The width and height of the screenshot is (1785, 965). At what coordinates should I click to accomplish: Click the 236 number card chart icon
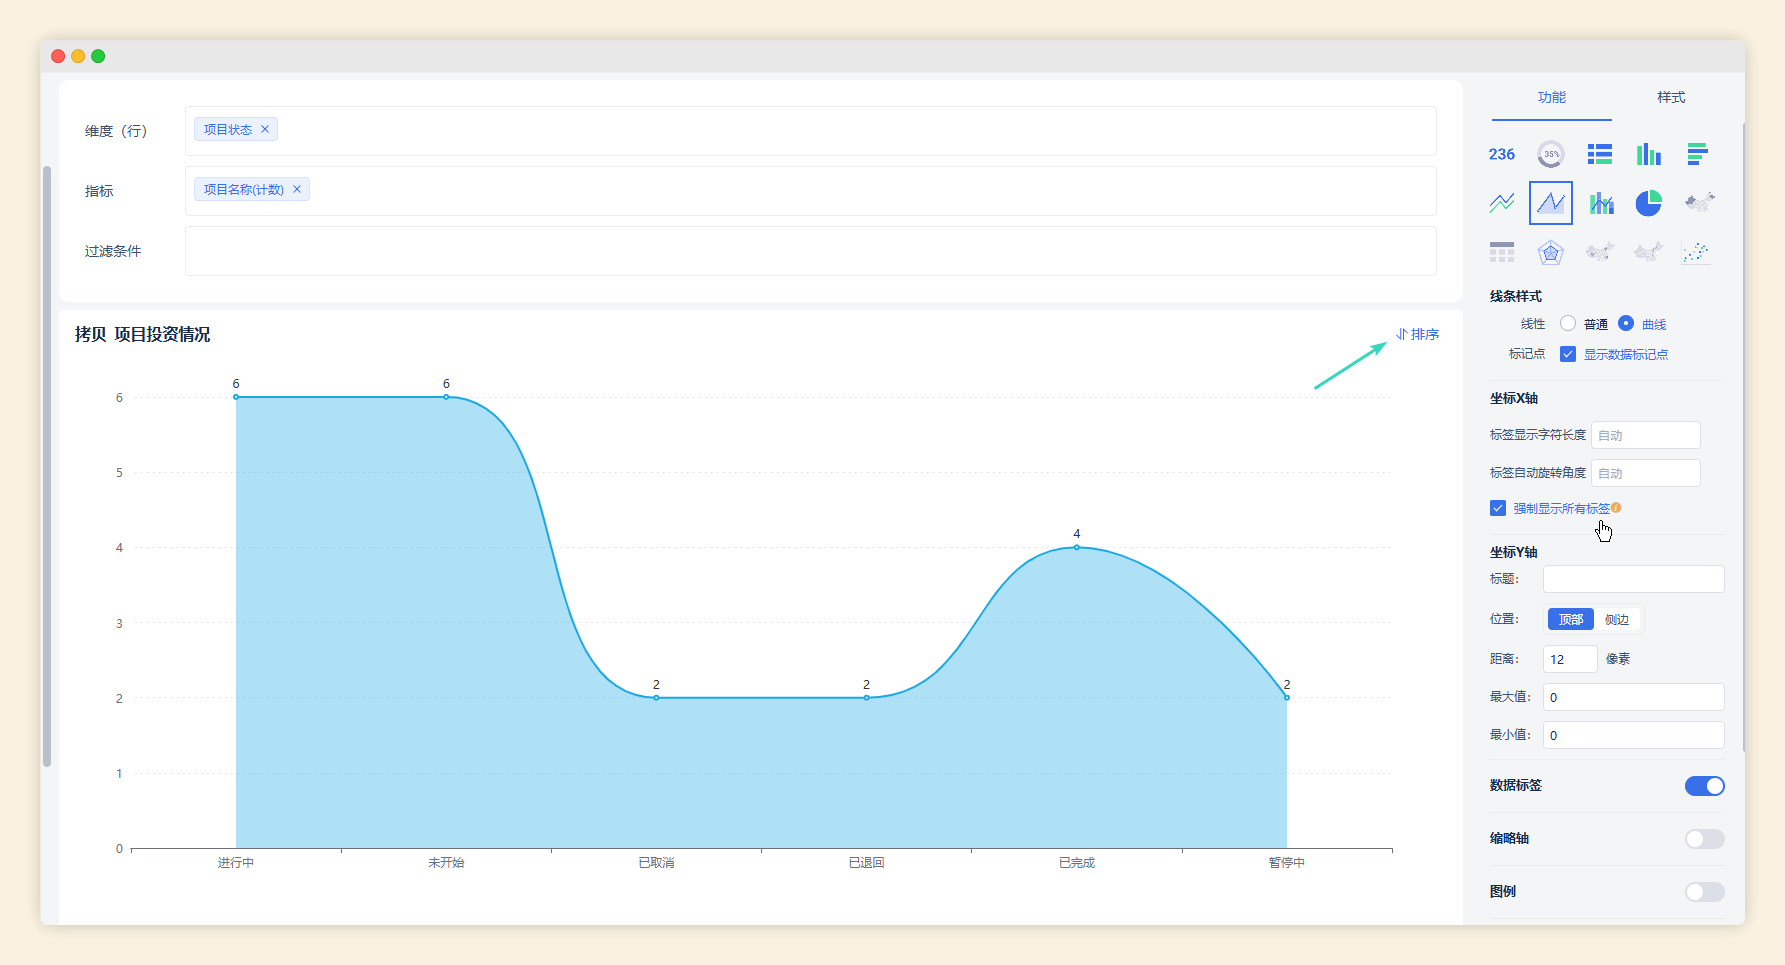[1502, 154]
